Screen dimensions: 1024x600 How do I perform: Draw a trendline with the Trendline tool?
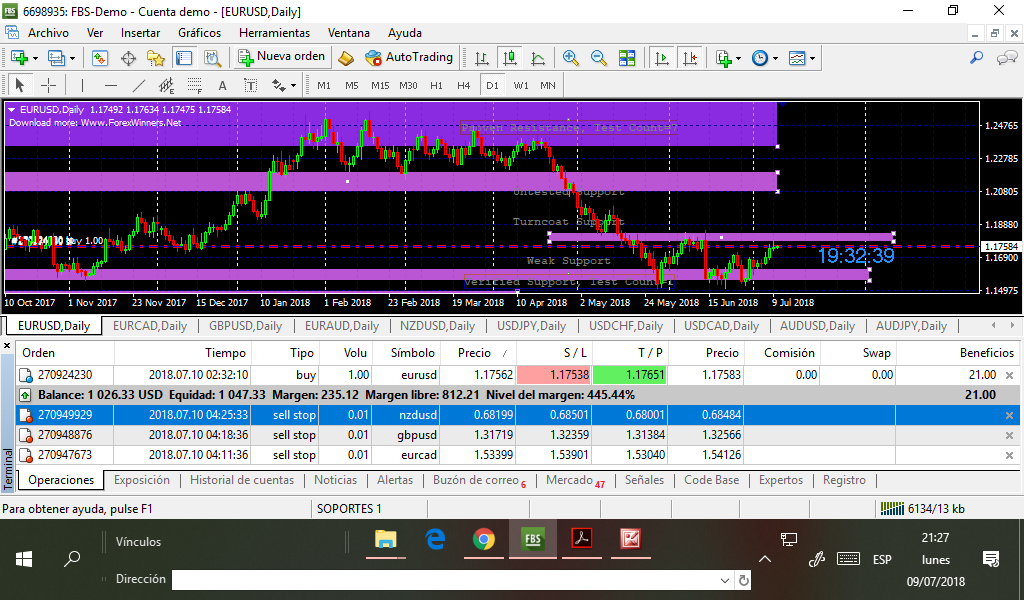[139, 85]
